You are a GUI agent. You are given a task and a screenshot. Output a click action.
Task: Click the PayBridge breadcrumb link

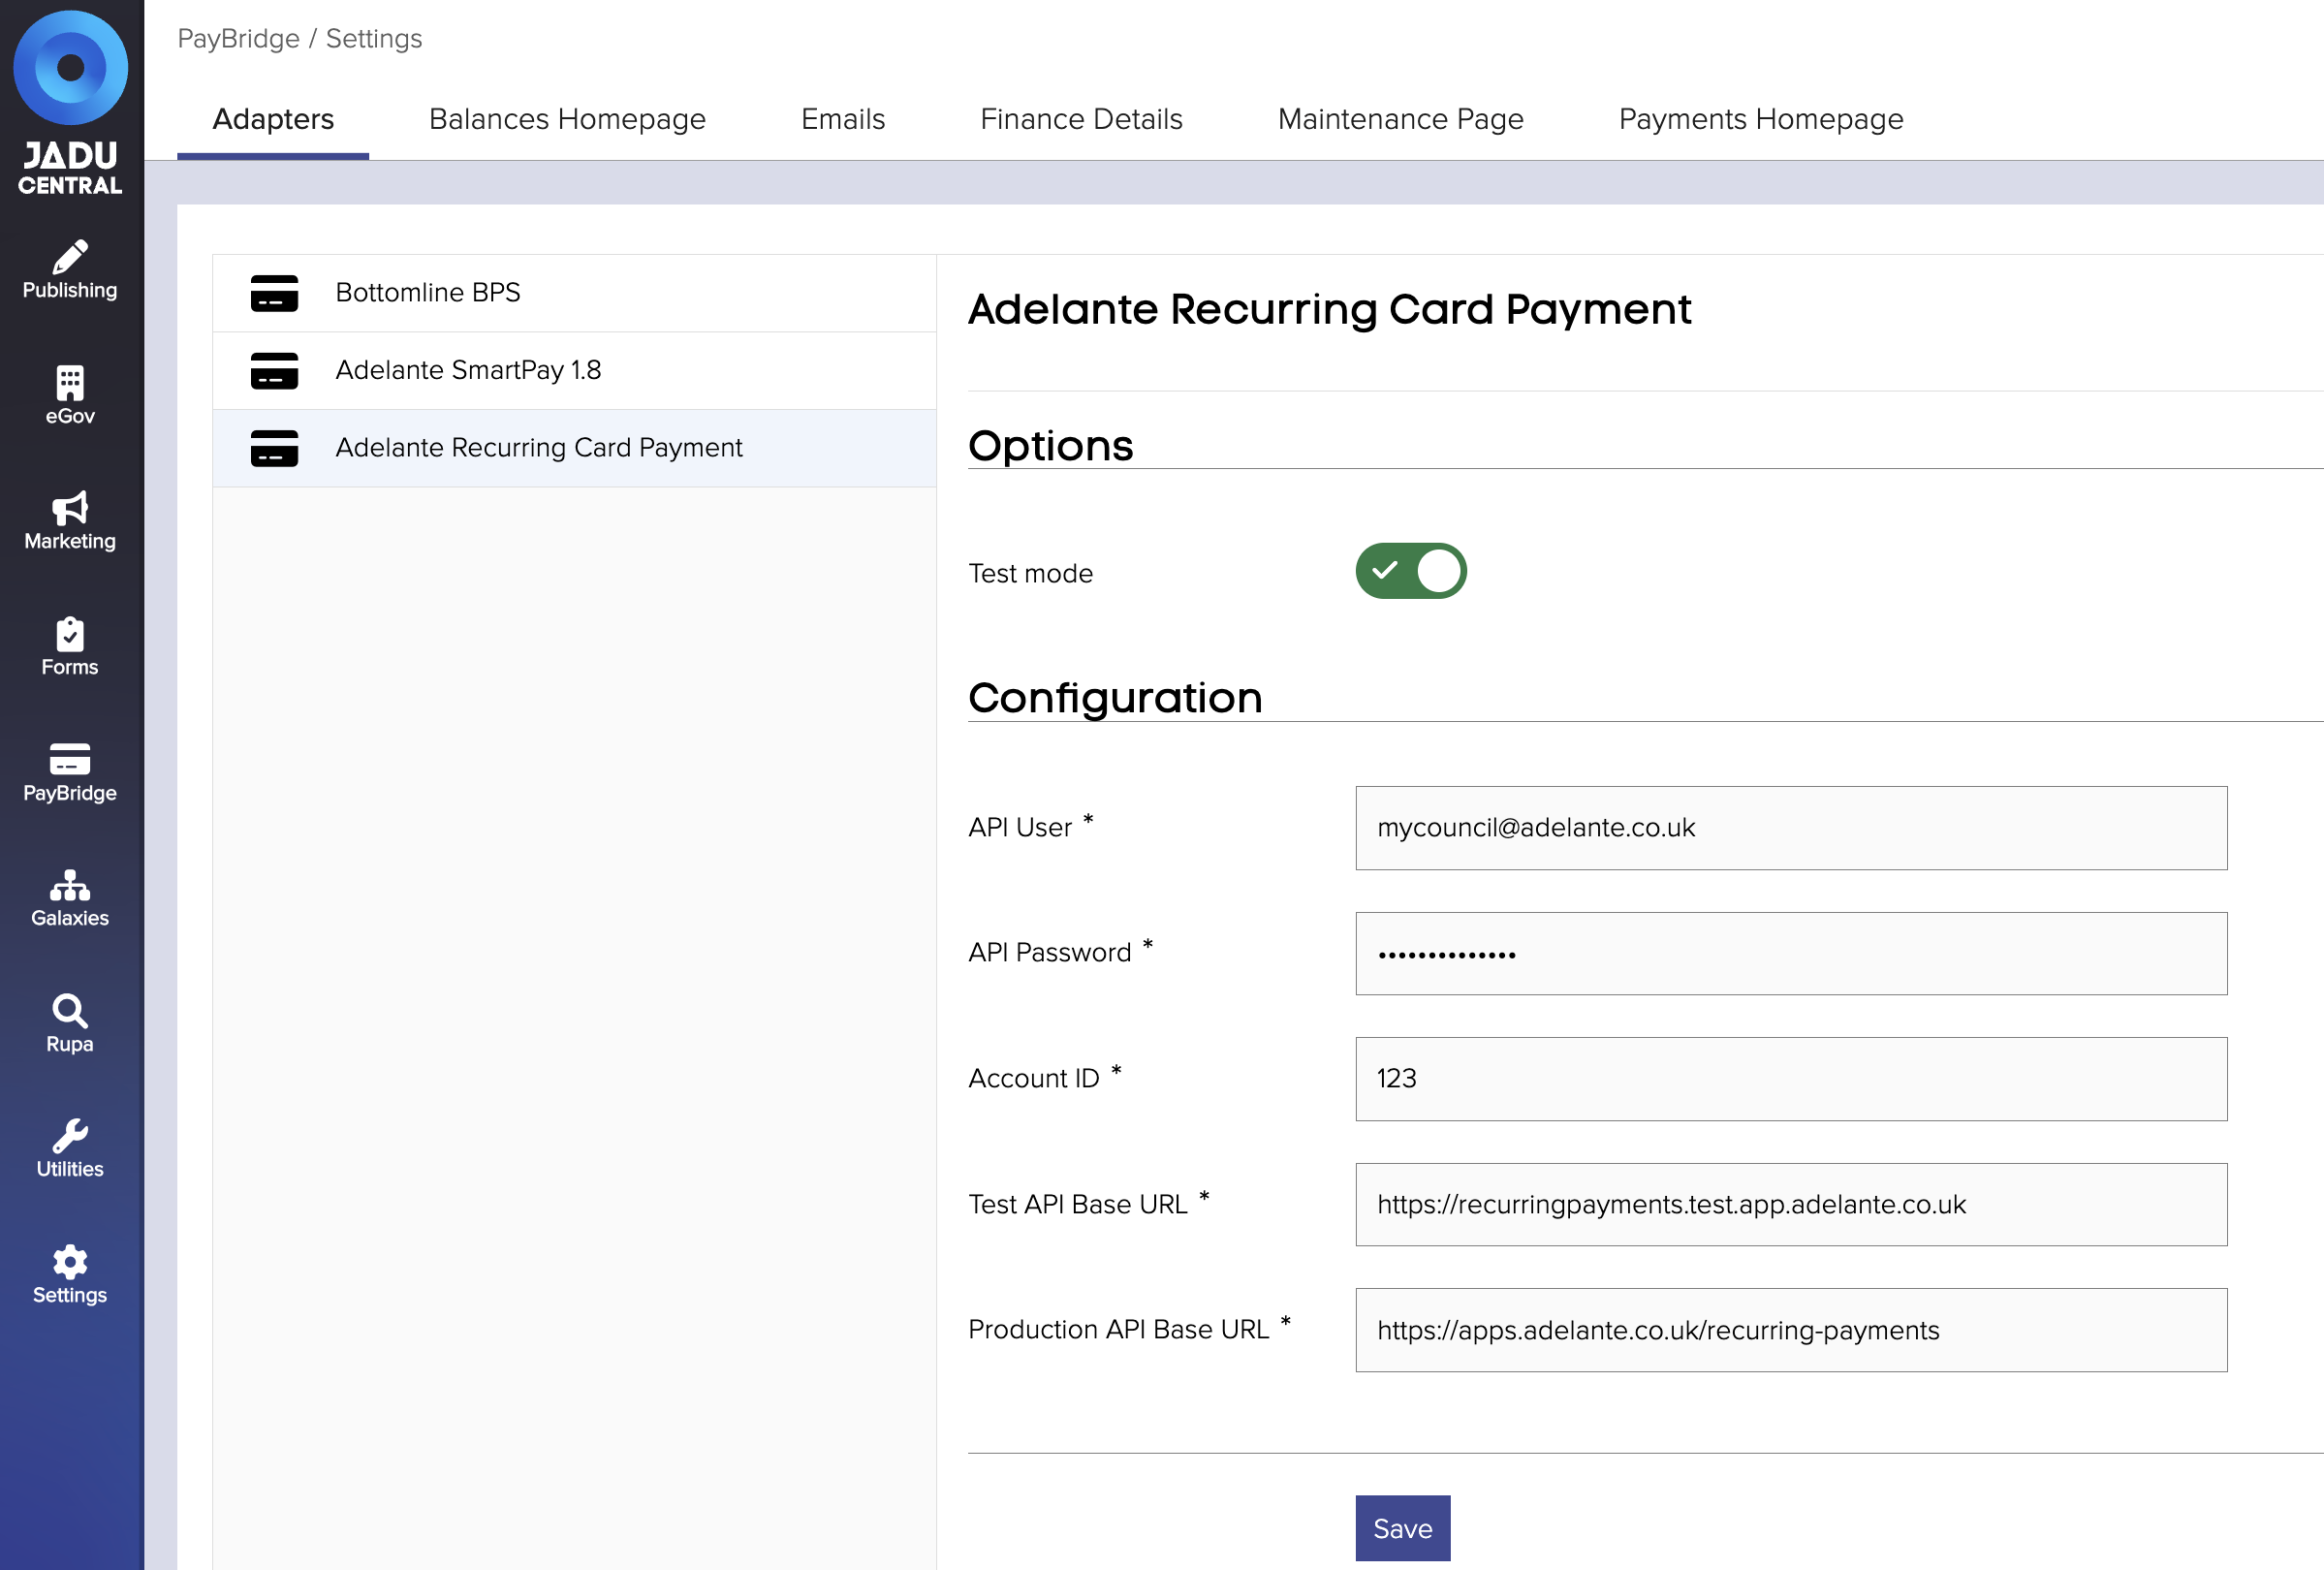[x=238, y=38]
